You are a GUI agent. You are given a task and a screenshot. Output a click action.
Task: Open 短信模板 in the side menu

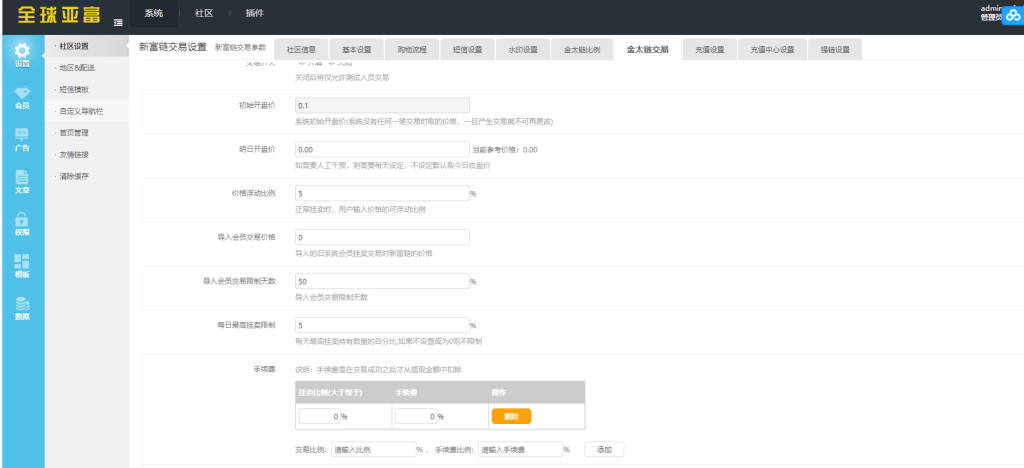point(87,89)
